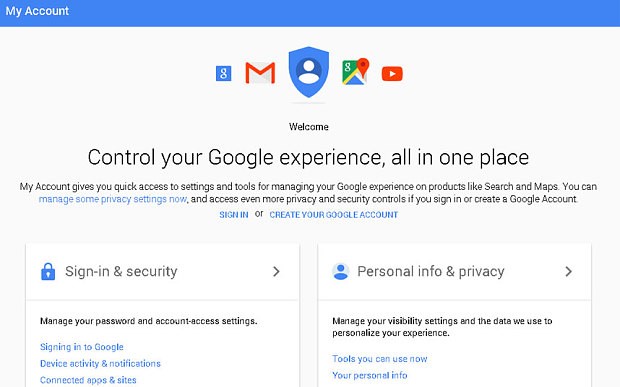Open the Gmail envelope icon
The image size is (620, 387).
260,73
